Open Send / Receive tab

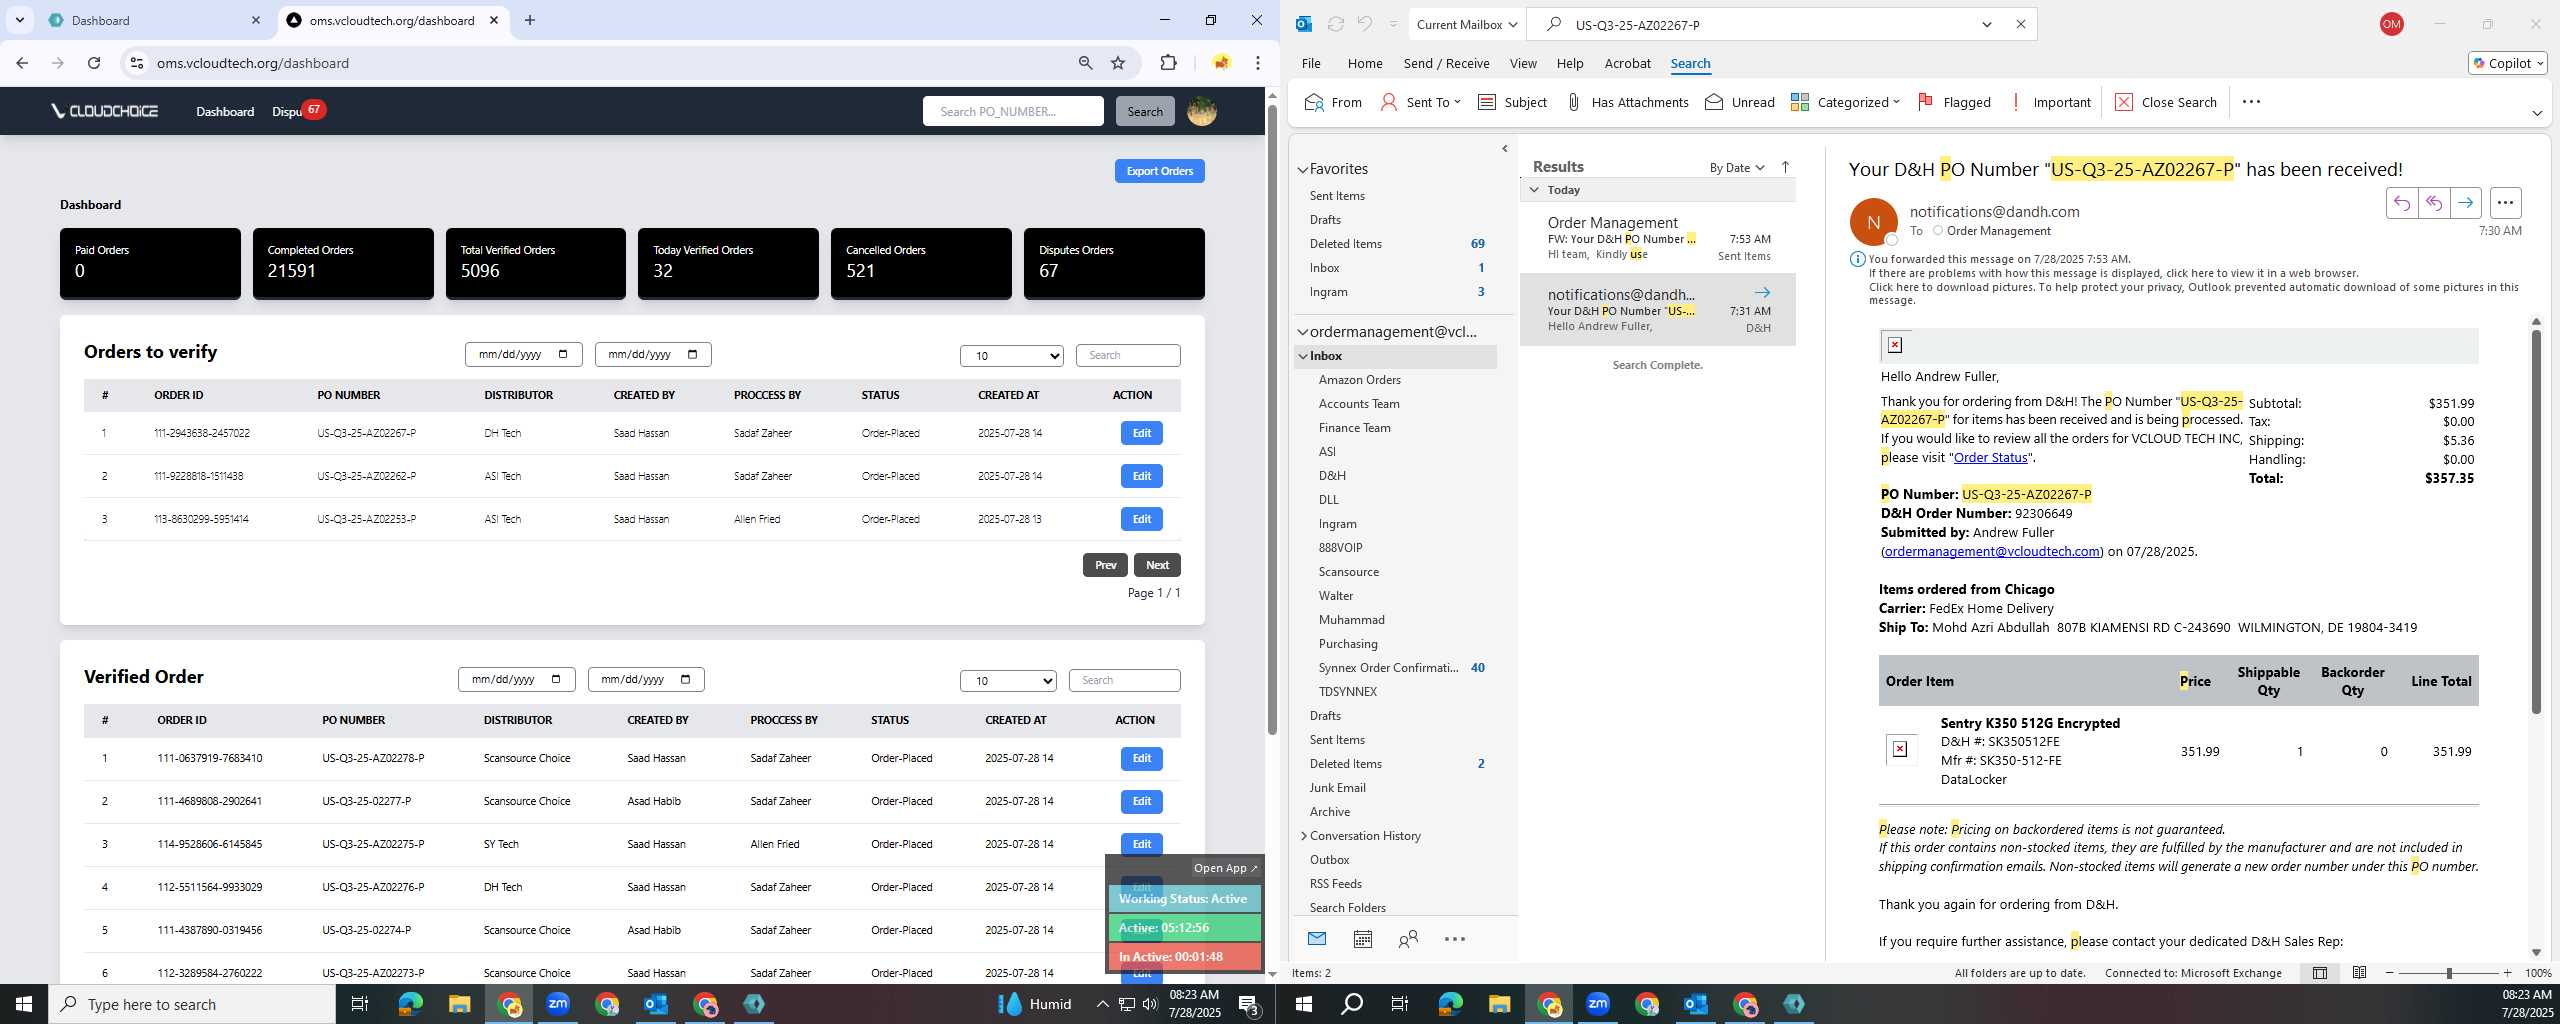1446,63
